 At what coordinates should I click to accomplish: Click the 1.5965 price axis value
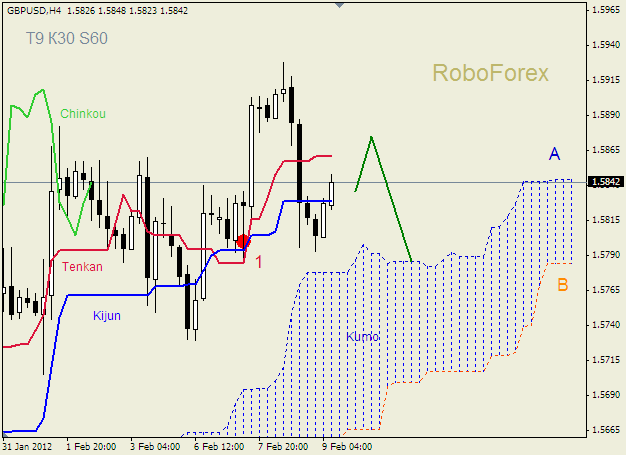coord(606,10)
